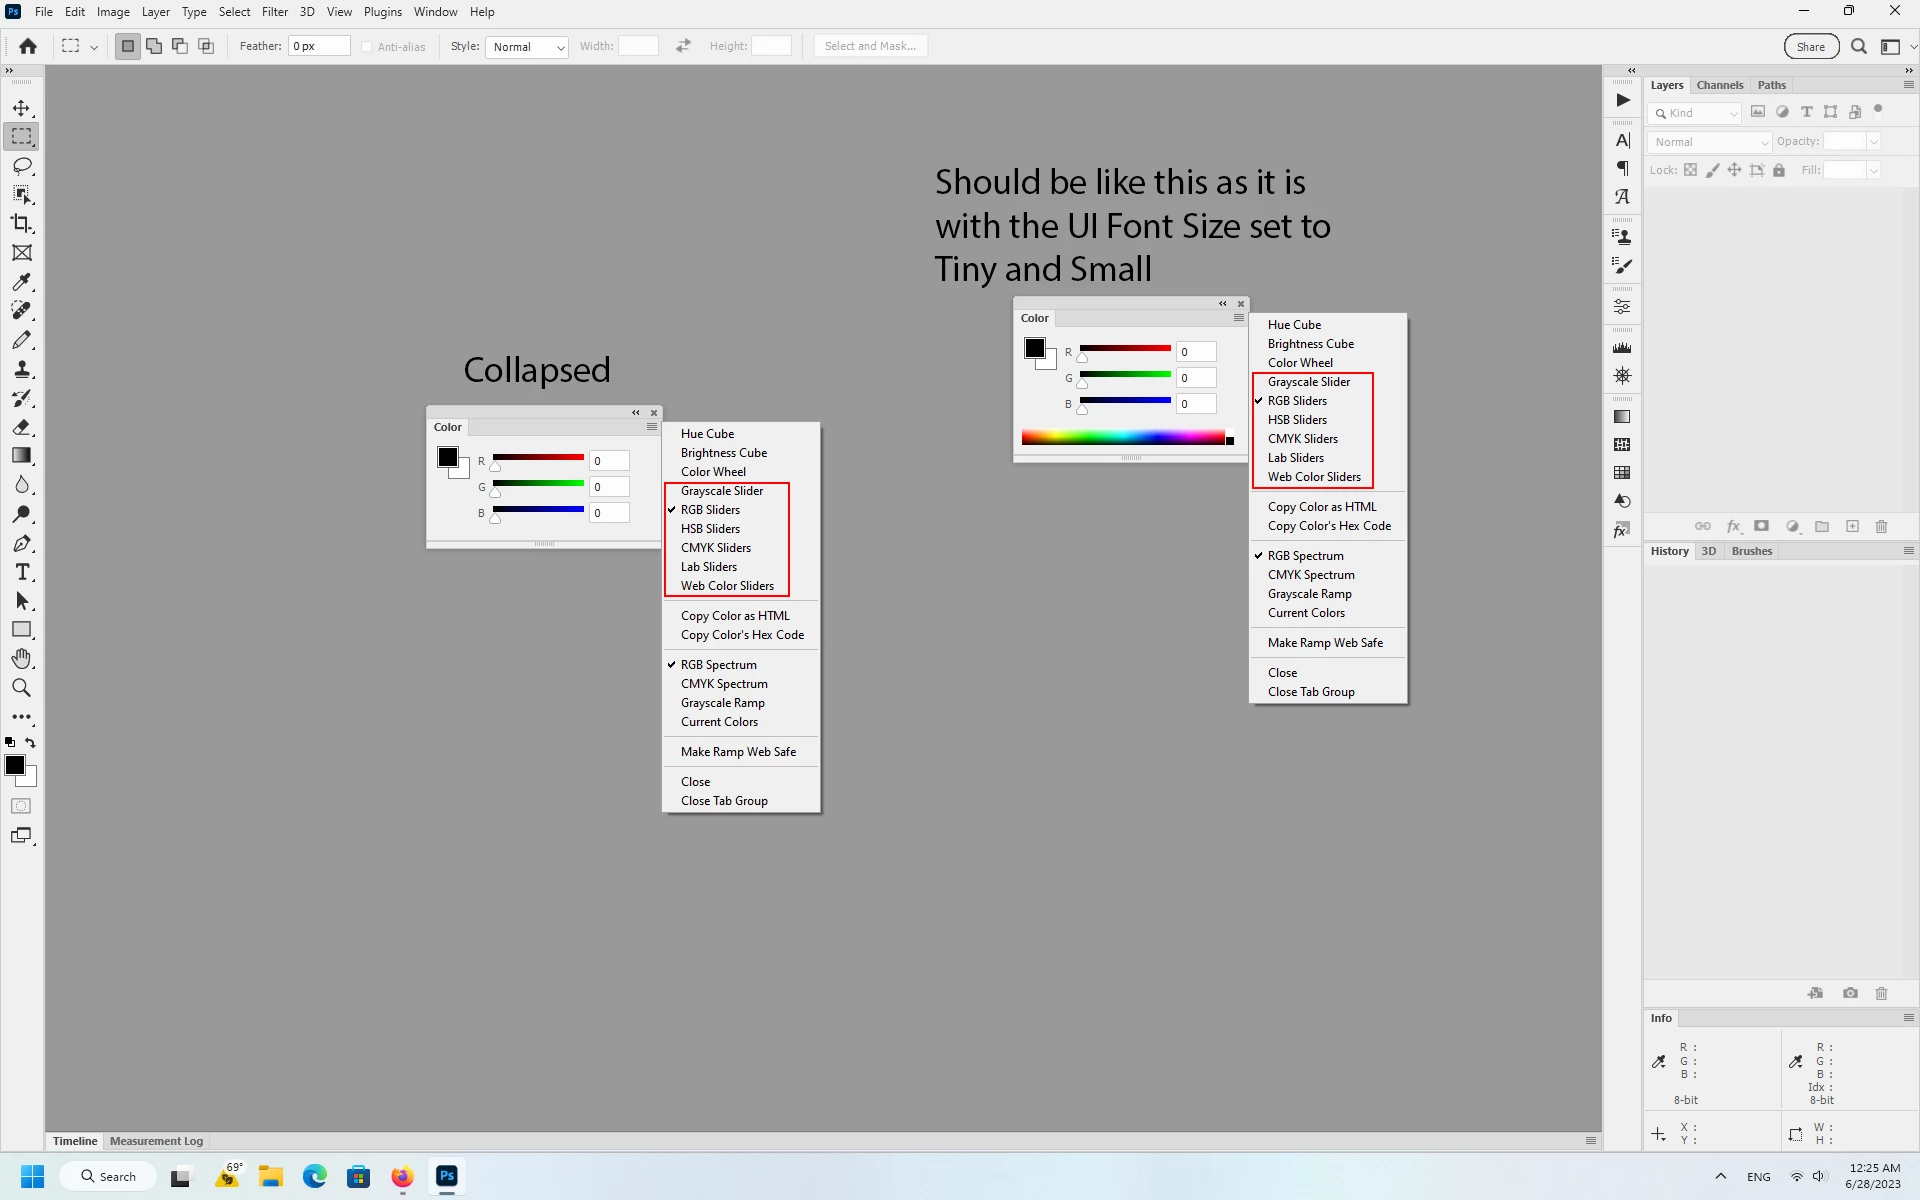The height and width of the screenshot is (1200, 1920).
Task: Open the Filter menu
Action: pyautogui.click(x=274, y=12)
